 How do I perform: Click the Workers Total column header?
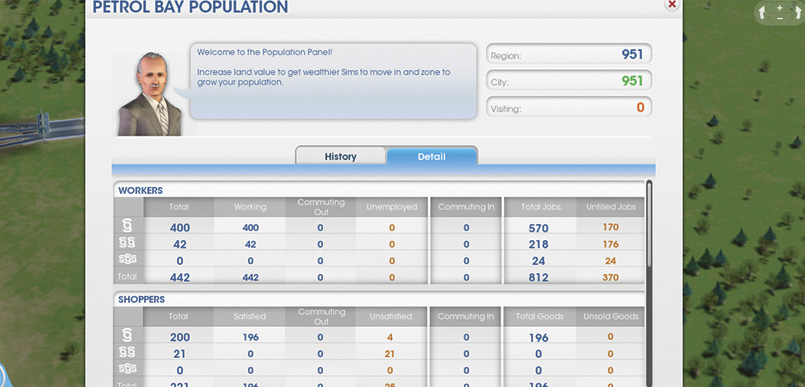coord(179,207)
